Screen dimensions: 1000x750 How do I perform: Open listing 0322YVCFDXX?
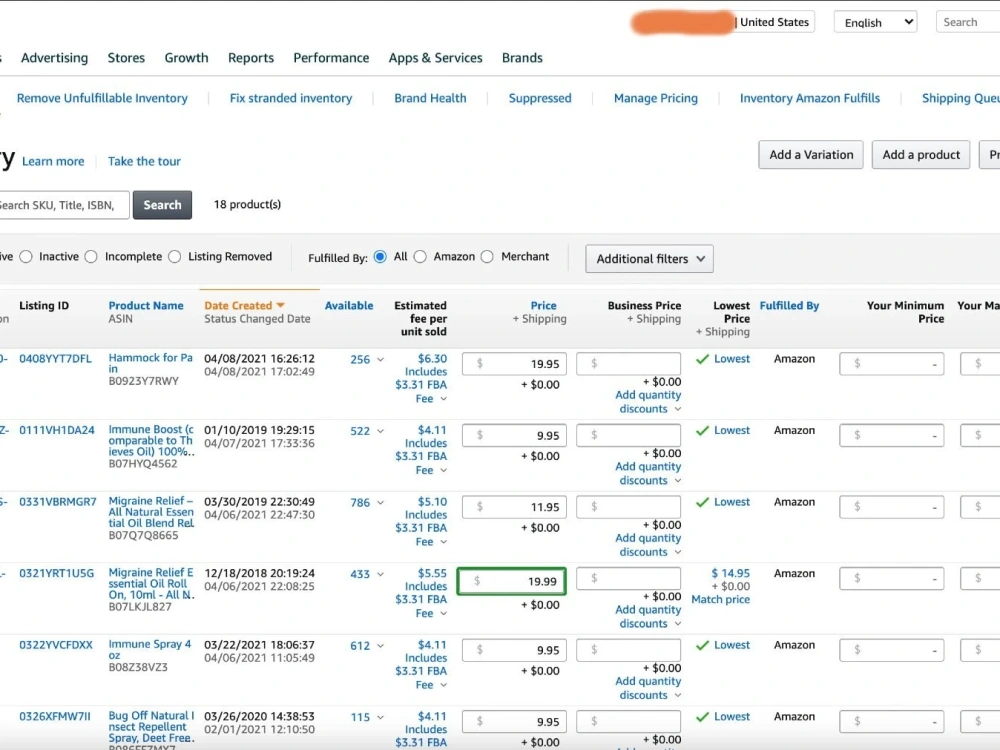pos(55,645)
